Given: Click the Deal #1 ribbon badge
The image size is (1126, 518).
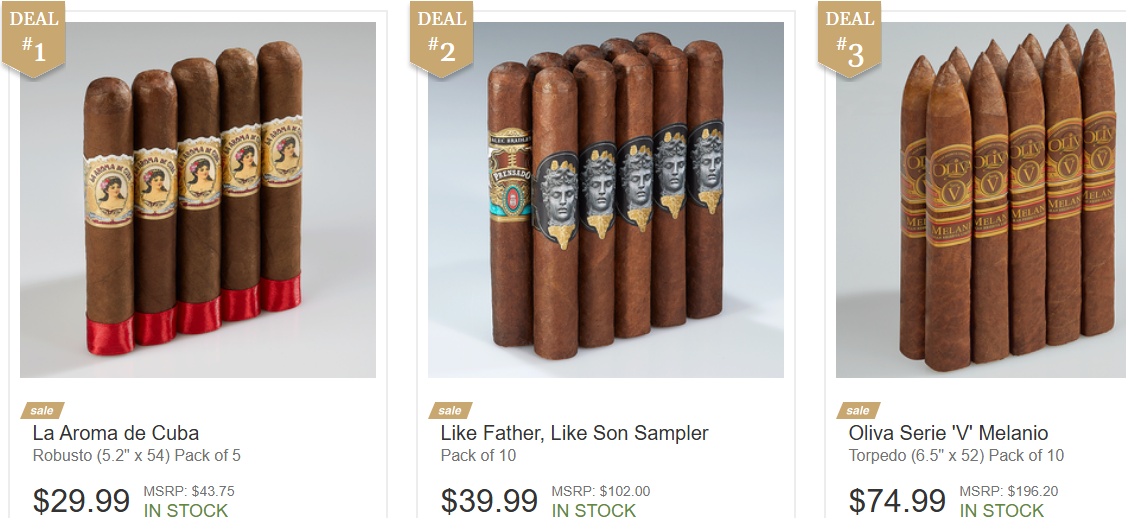Looking at the screenshot, I should 34,38.
